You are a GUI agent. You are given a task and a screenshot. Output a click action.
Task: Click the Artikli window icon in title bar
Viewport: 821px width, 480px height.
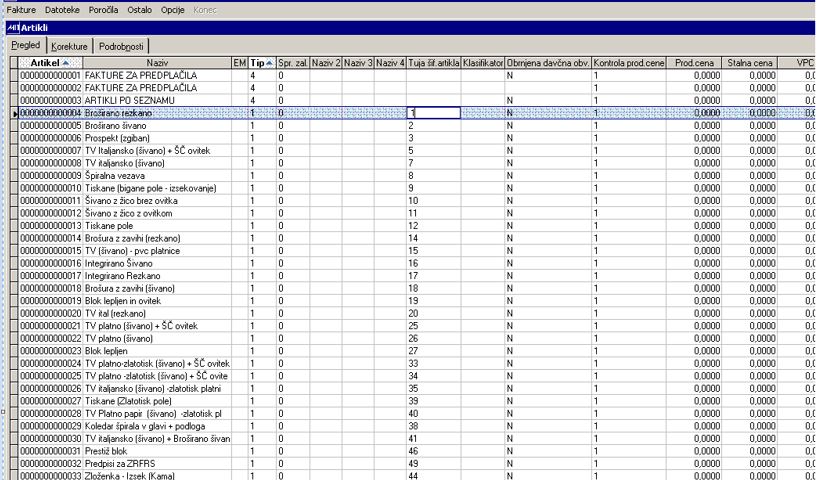click(13, 28)
